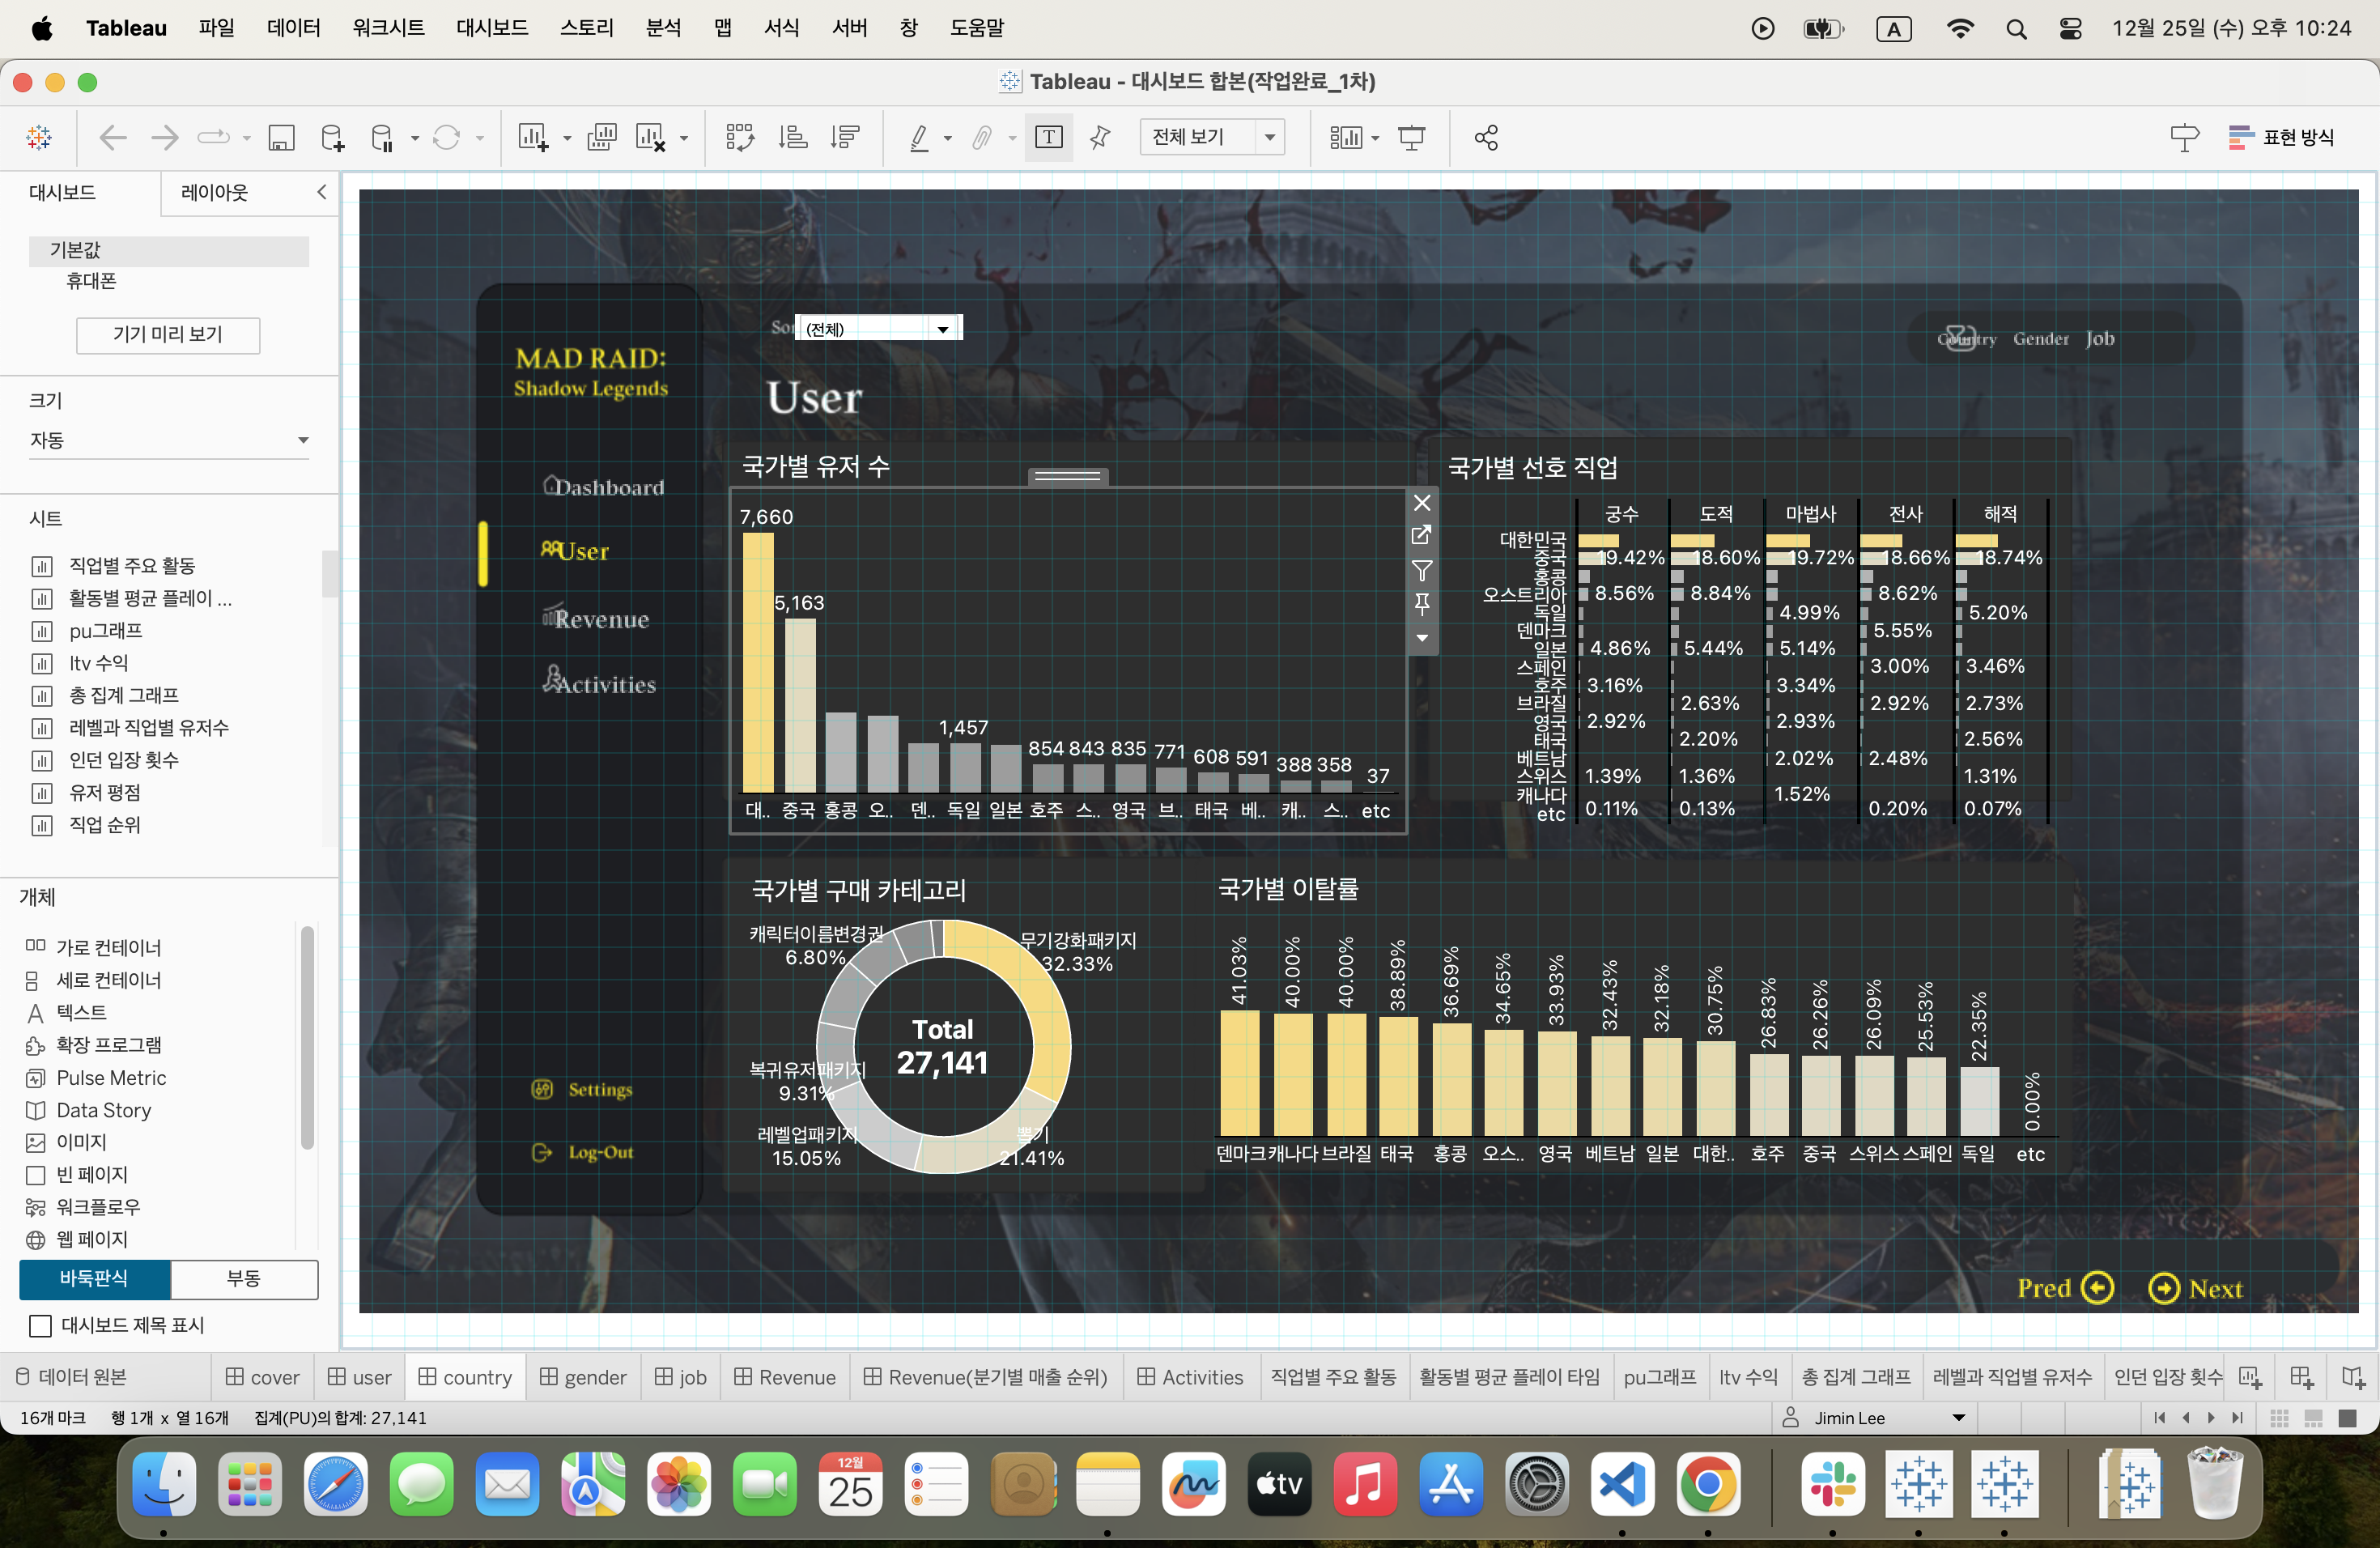
Task: Collapse the left dashboard pane chevron
Action: pyautogui.click(x=321, y=192)
